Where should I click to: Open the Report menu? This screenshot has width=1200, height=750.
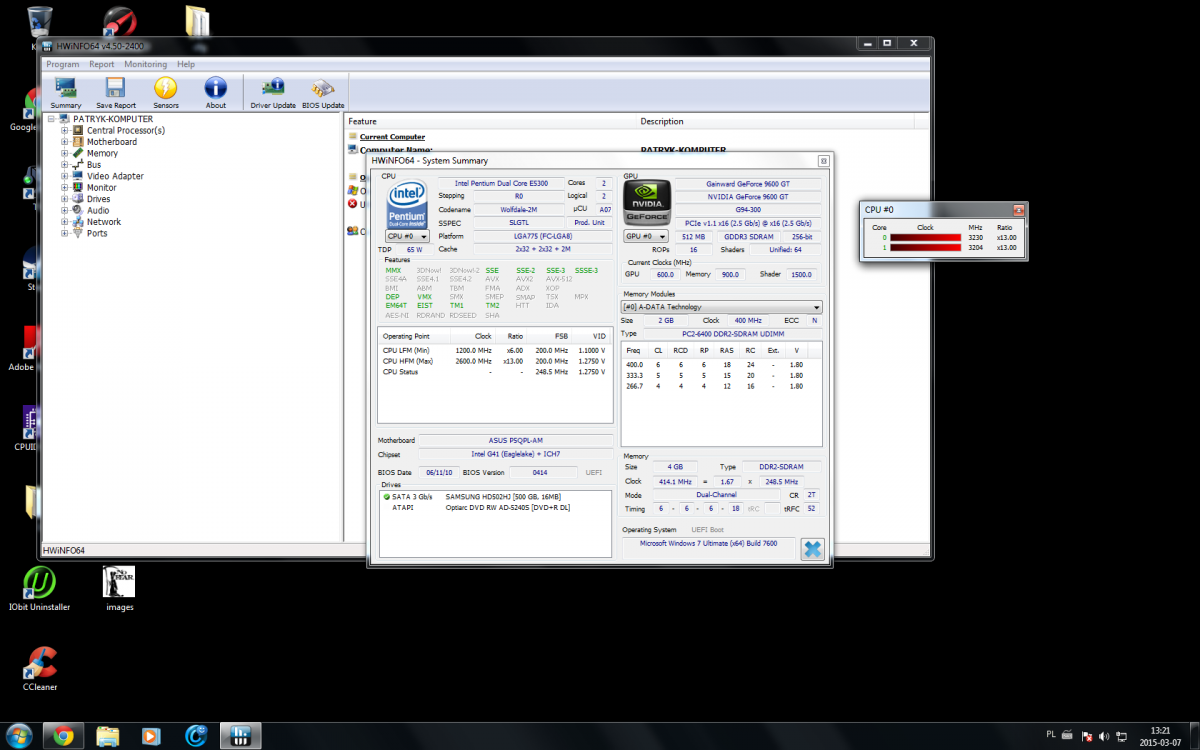tap(102, 64)
